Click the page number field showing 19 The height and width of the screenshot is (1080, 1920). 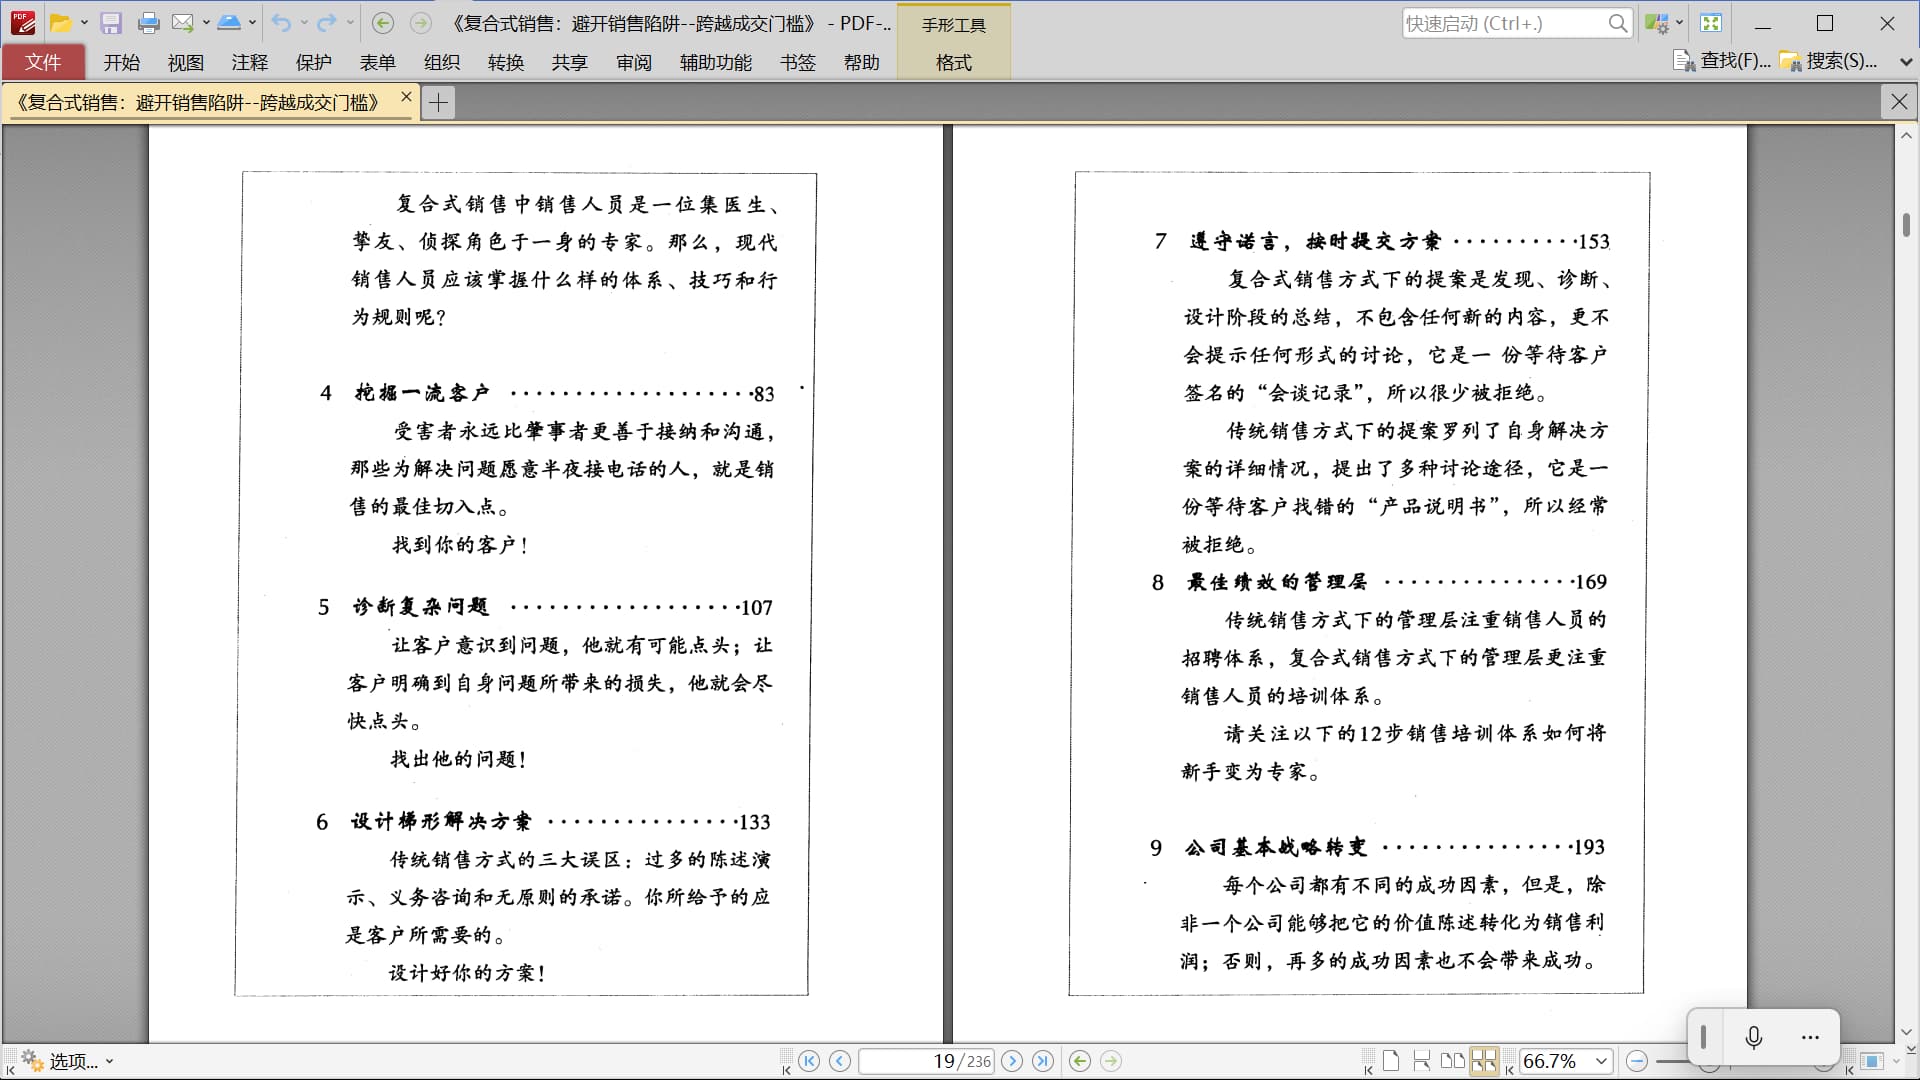tap(926, 1061)
